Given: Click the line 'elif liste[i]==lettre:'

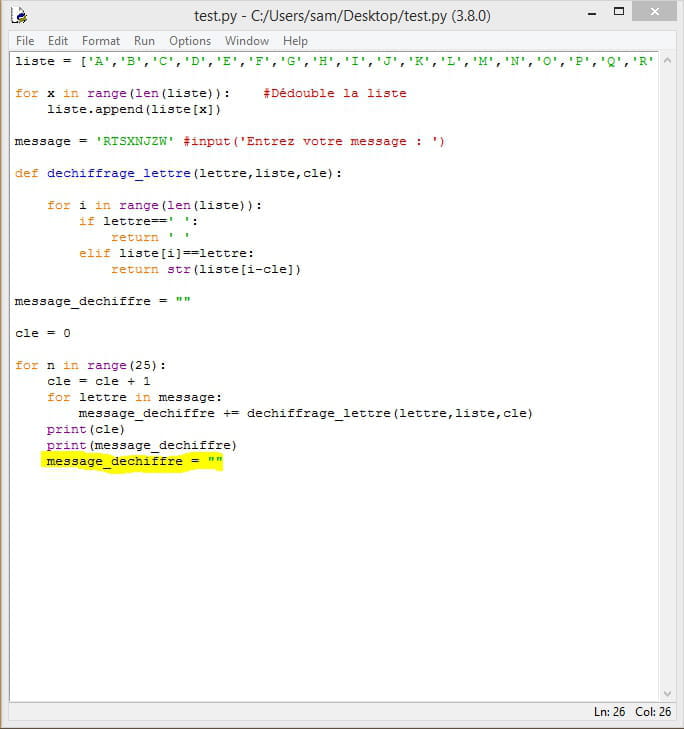Looking at the screenshot, I should (x=166, y=253).
